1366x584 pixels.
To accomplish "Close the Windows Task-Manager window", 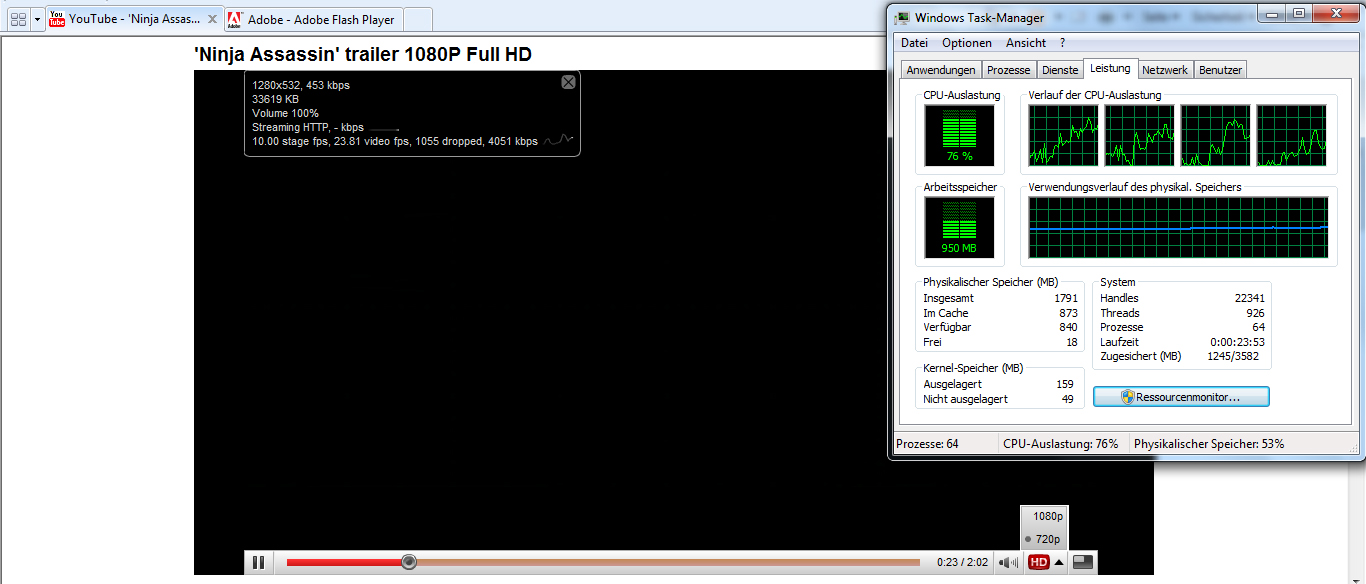I will (x=1336, y=13).
